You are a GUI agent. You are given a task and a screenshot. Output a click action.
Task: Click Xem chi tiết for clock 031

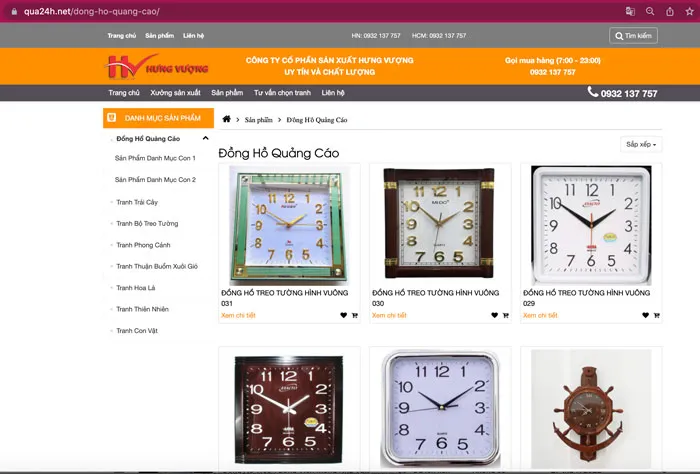[238, 315]
